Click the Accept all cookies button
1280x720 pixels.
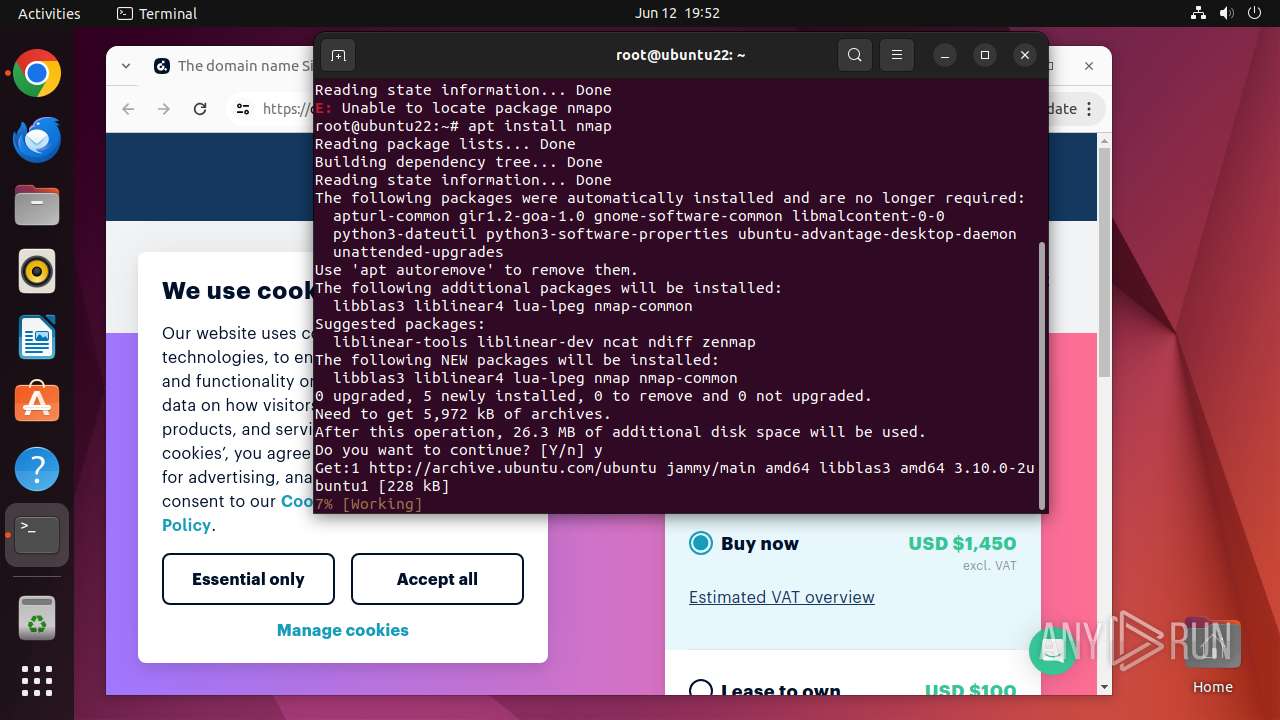437,579
